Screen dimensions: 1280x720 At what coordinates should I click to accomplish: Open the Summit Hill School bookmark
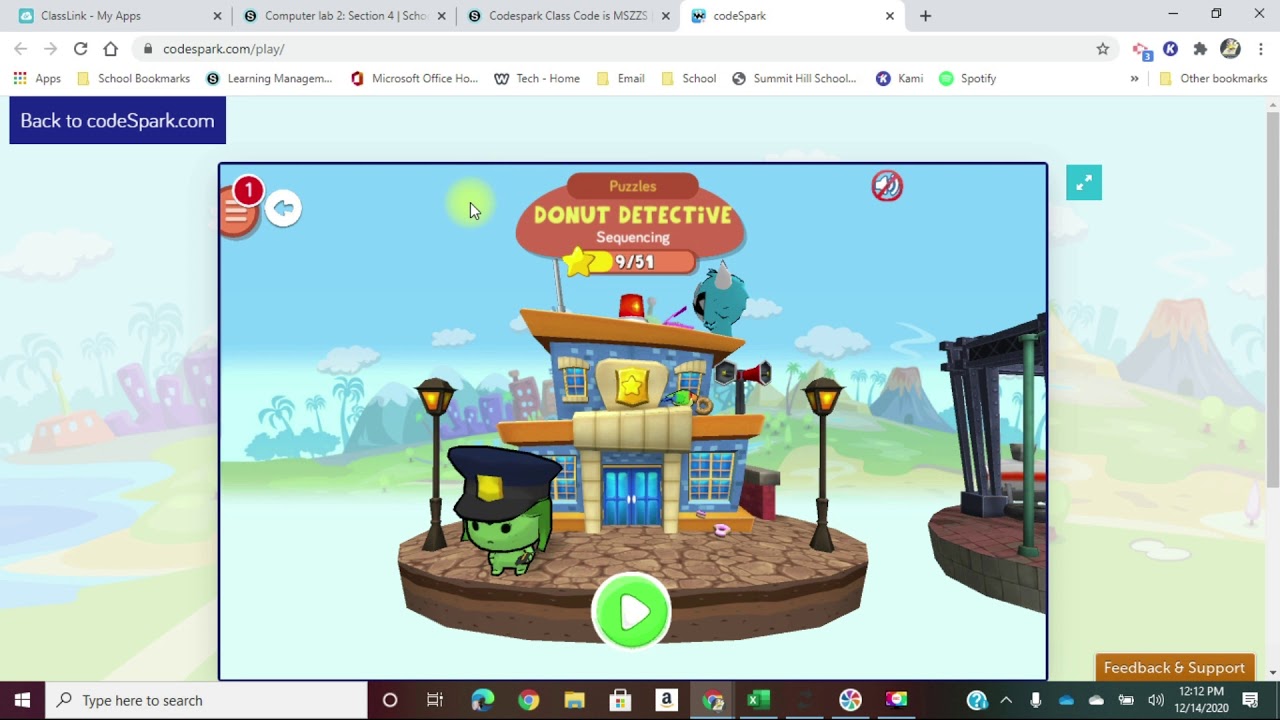click(794, 78)
